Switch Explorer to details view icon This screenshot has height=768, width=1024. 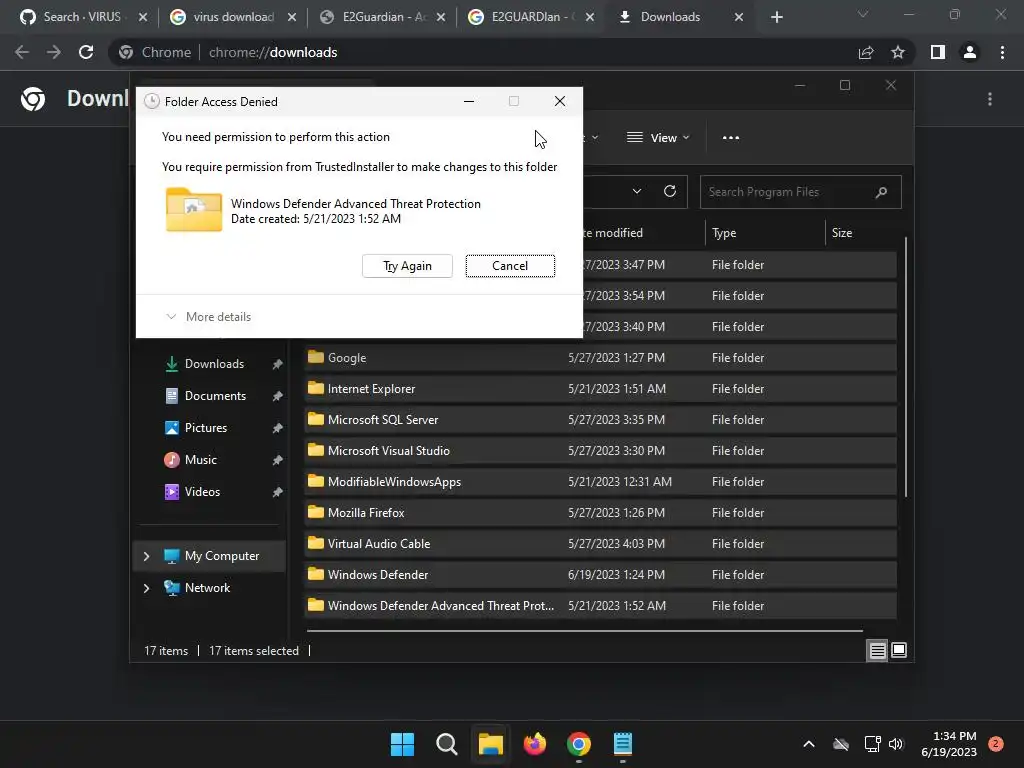877,650
